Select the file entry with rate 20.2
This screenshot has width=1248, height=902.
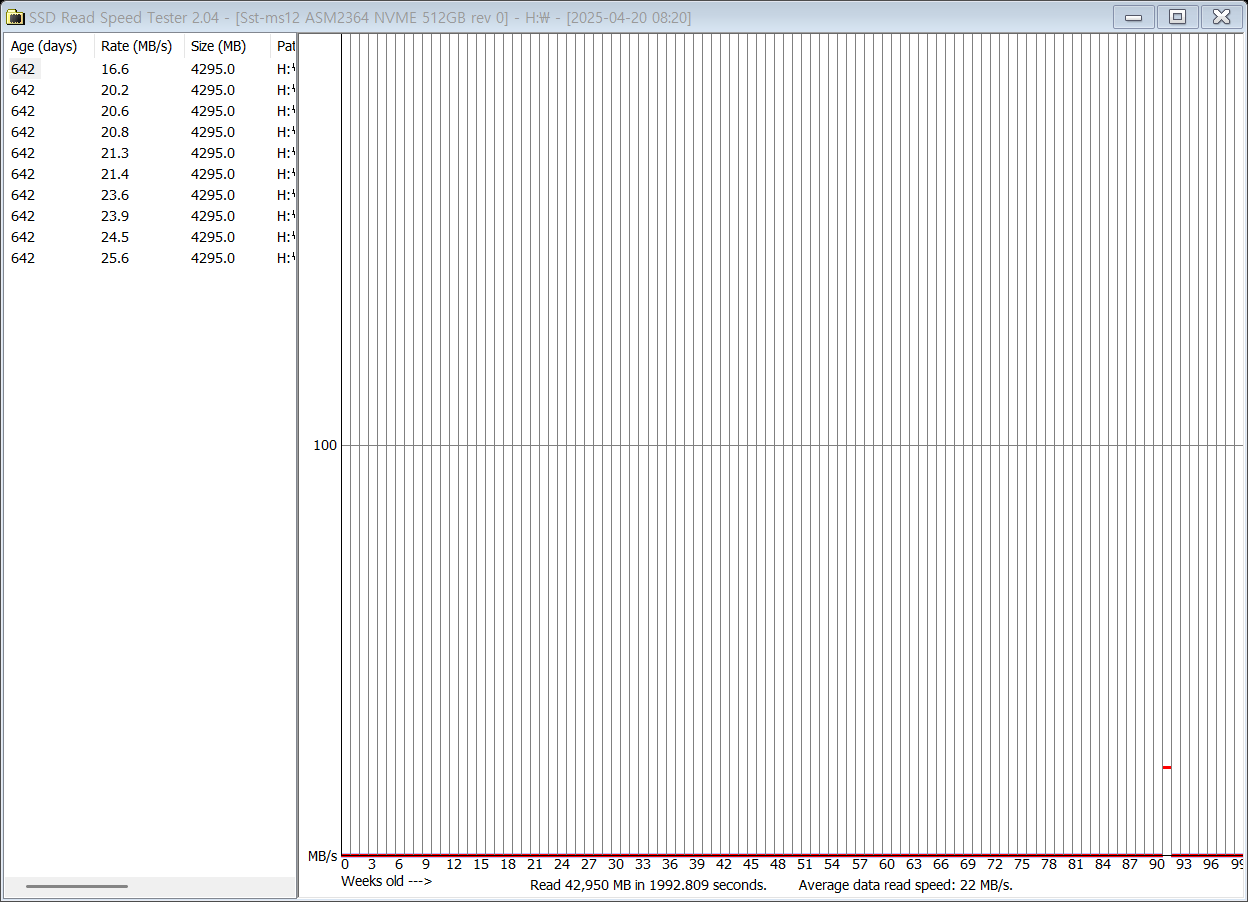click(115, 90)
